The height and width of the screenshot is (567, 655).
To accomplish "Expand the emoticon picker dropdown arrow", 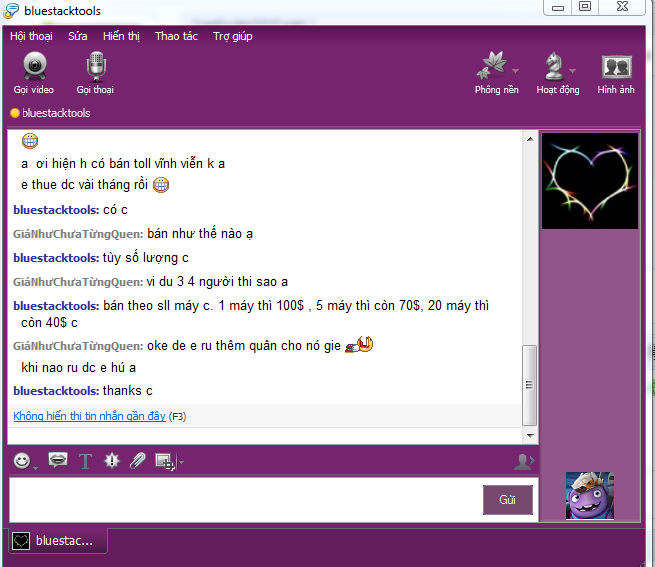I will [36, 468].
